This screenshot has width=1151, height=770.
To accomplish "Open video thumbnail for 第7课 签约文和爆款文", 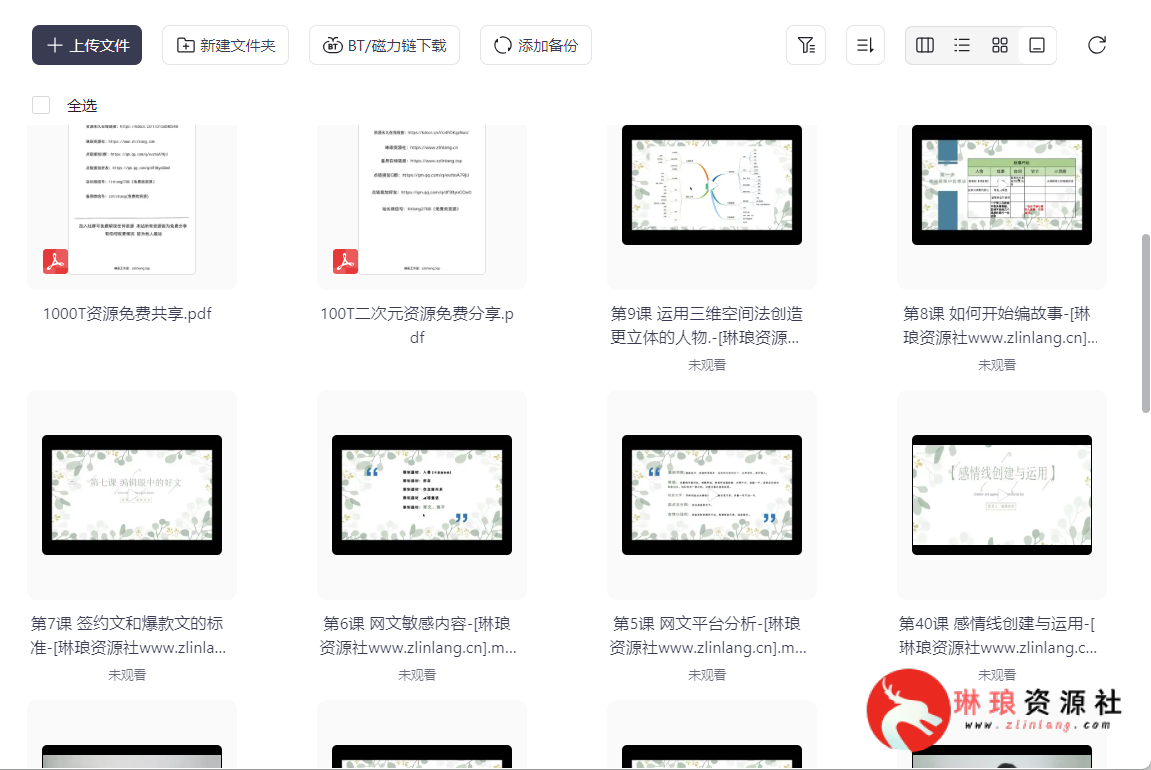I will pyautogui.click(x=132, y=495).
